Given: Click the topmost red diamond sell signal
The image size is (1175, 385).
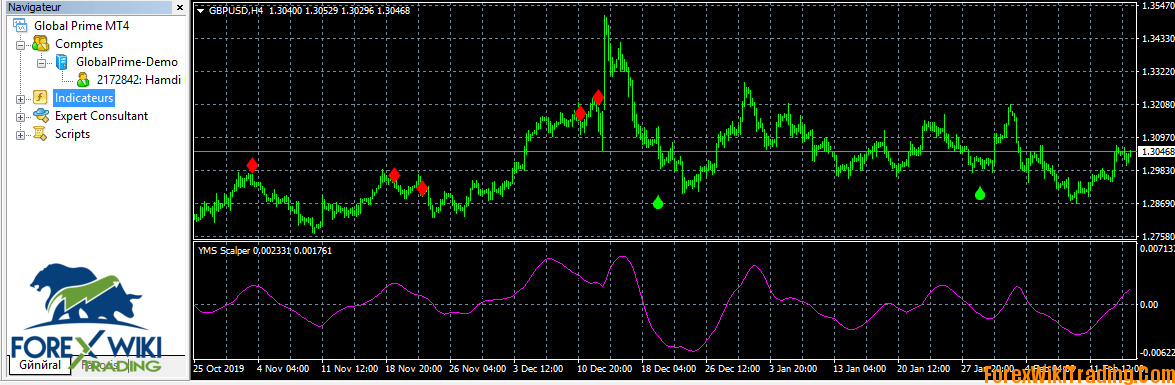Looking at the screenshot, I should [598, 97].
